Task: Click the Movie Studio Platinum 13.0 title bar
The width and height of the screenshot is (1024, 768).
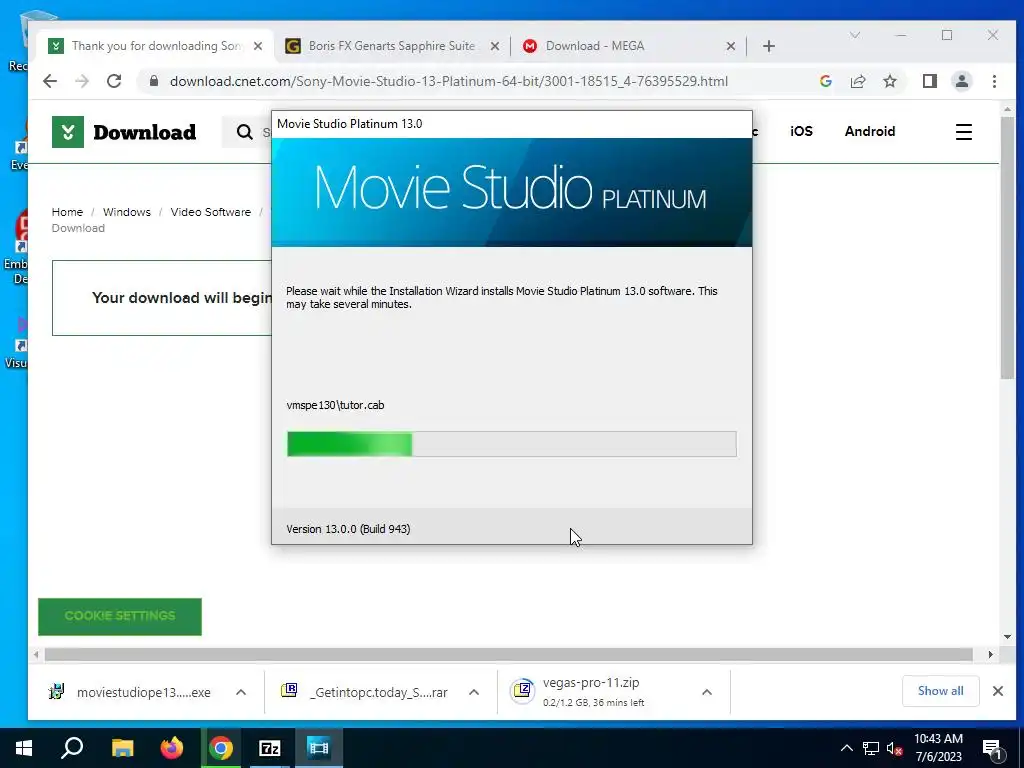Action: click(x=511, y=124)
